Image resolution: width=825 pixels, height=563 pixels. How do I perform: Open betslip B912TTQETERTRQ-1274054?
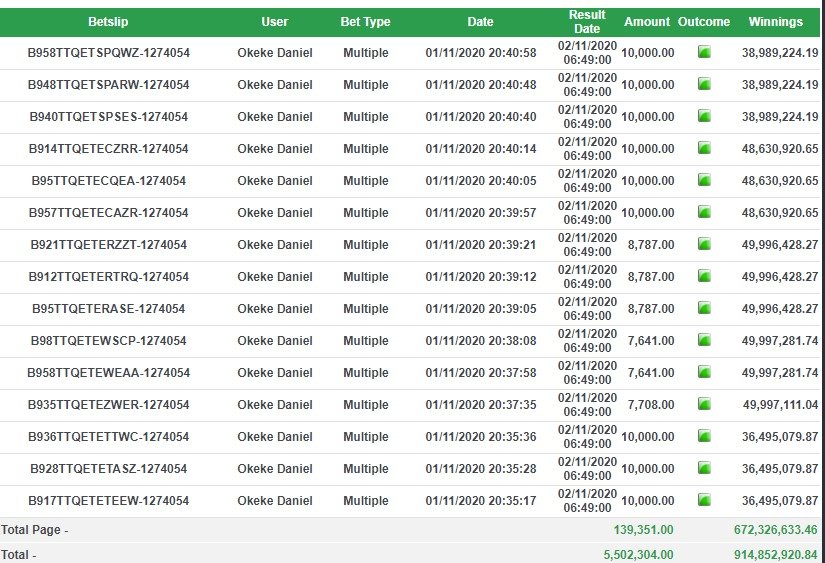(108, 277)
